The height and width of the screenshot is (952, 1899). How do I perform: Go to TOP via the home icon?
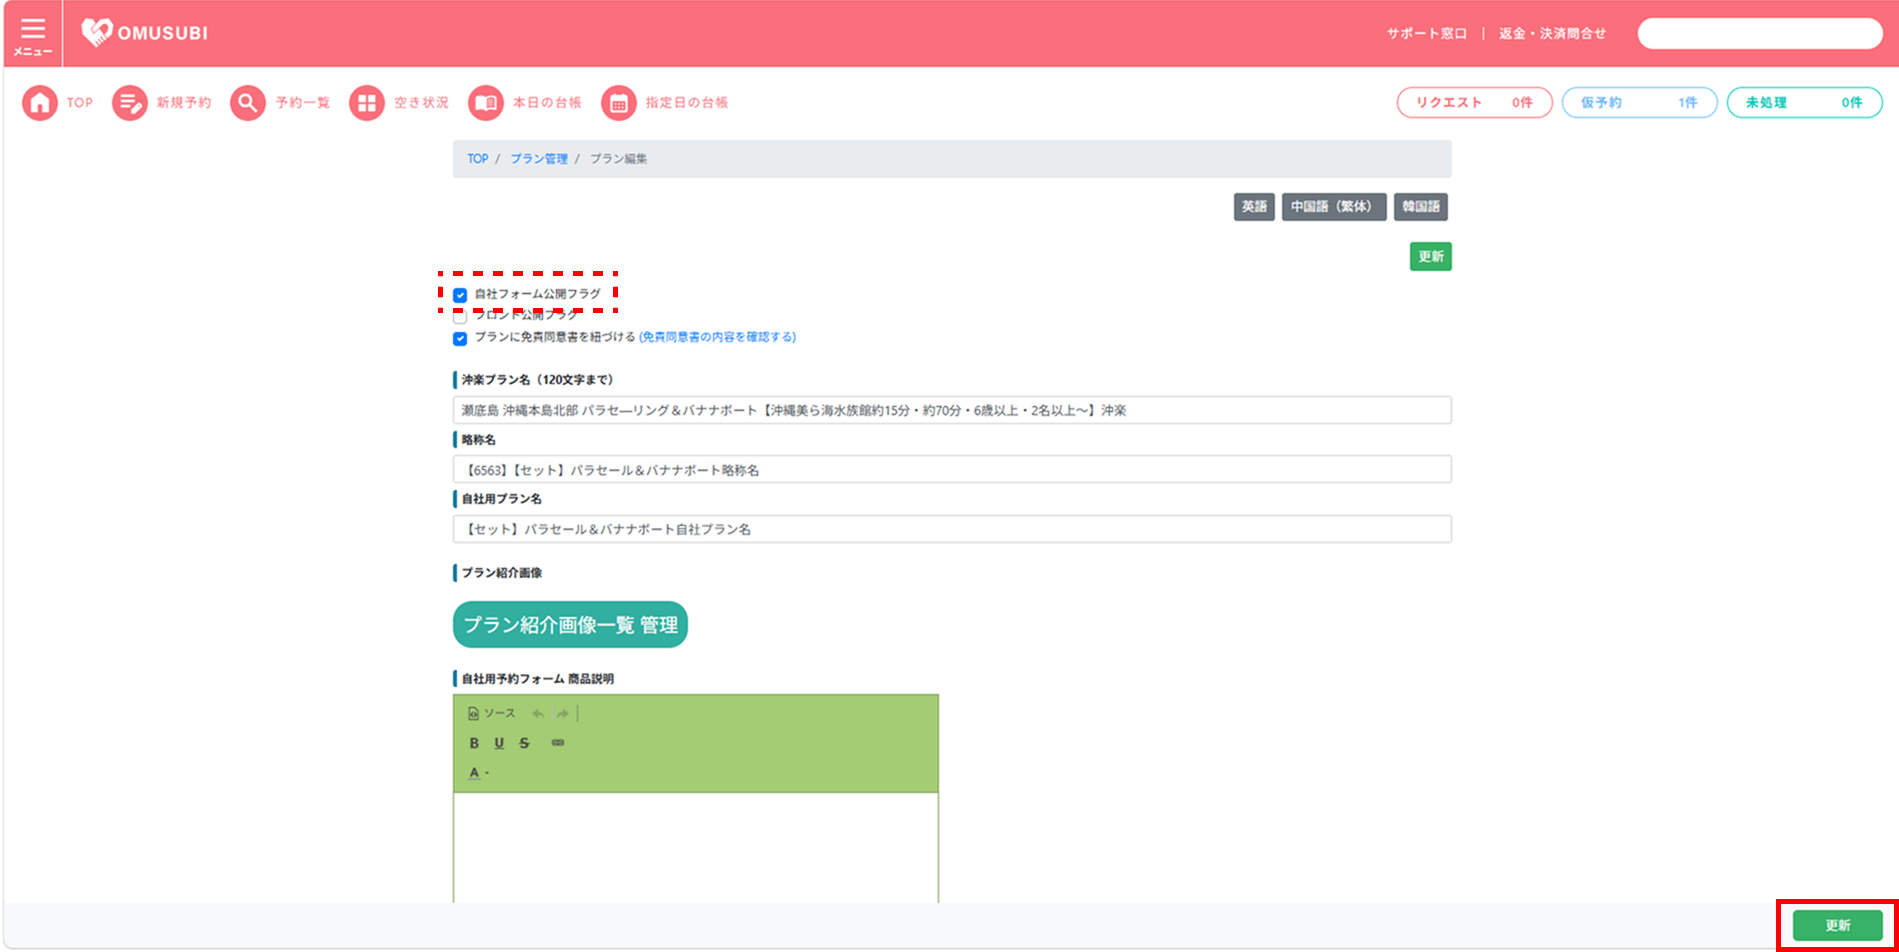pos(40,103)
